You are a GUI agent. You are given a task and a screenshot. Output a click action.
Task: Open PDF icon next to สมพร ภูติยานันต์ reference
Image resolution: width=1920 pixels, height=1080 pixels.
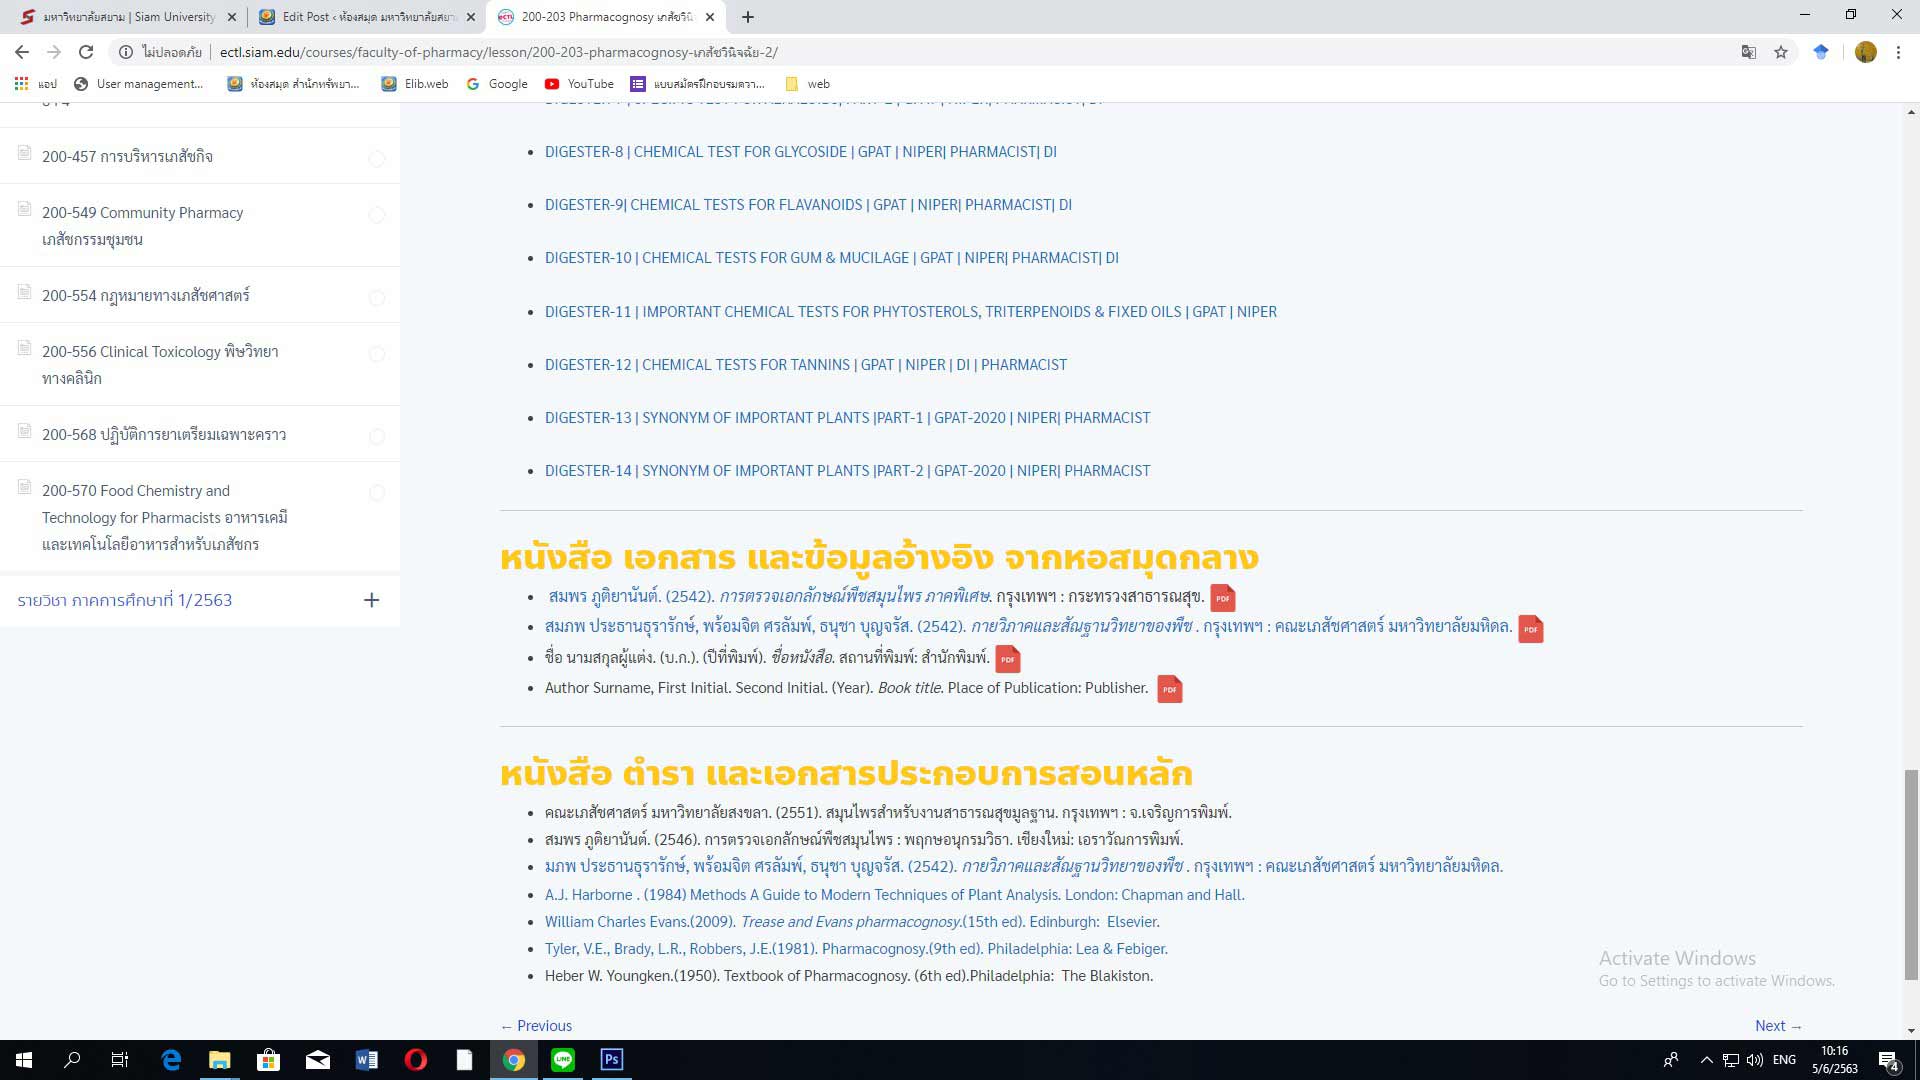point(1222,598)
